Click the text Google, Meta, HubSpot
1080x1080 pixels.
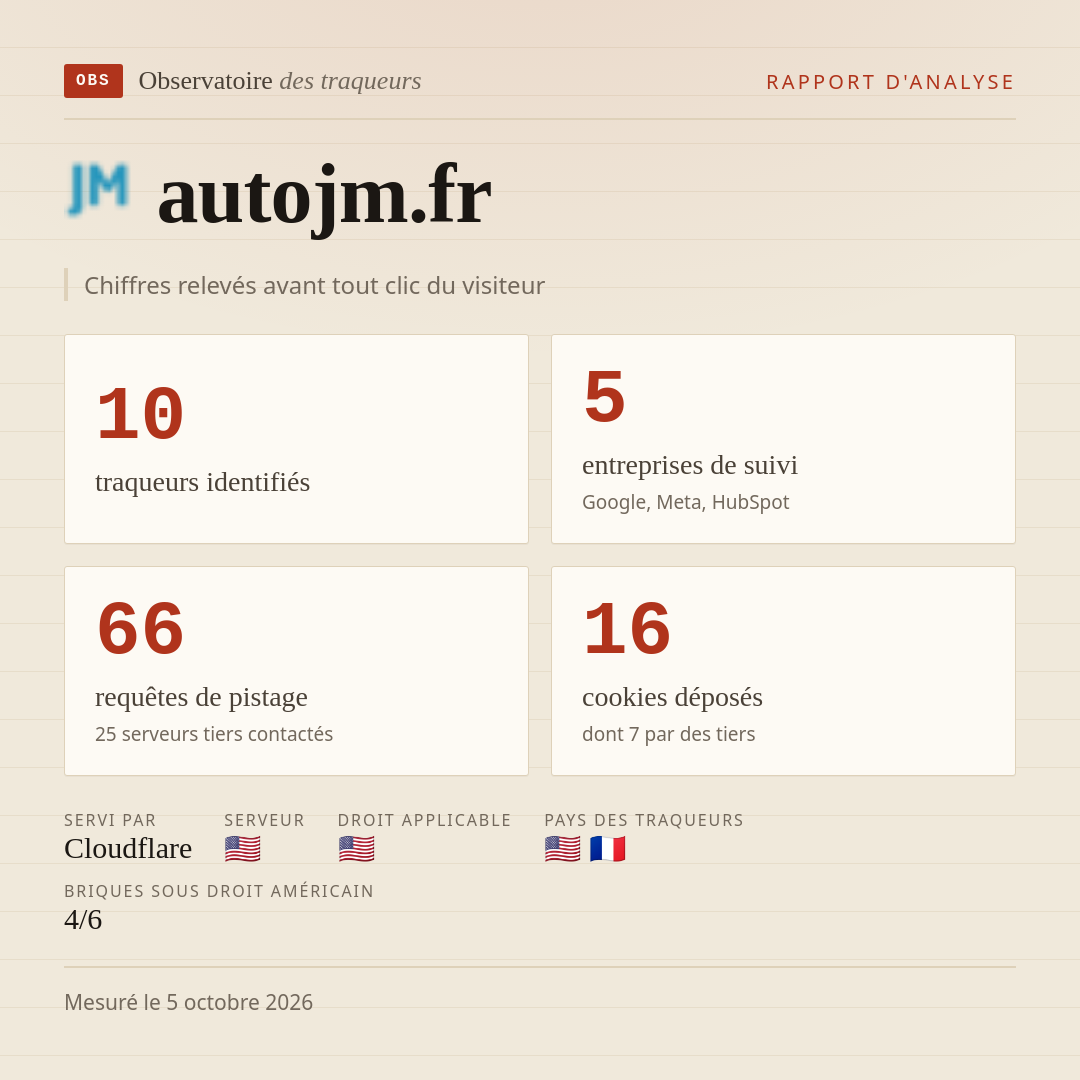(685, 502)
